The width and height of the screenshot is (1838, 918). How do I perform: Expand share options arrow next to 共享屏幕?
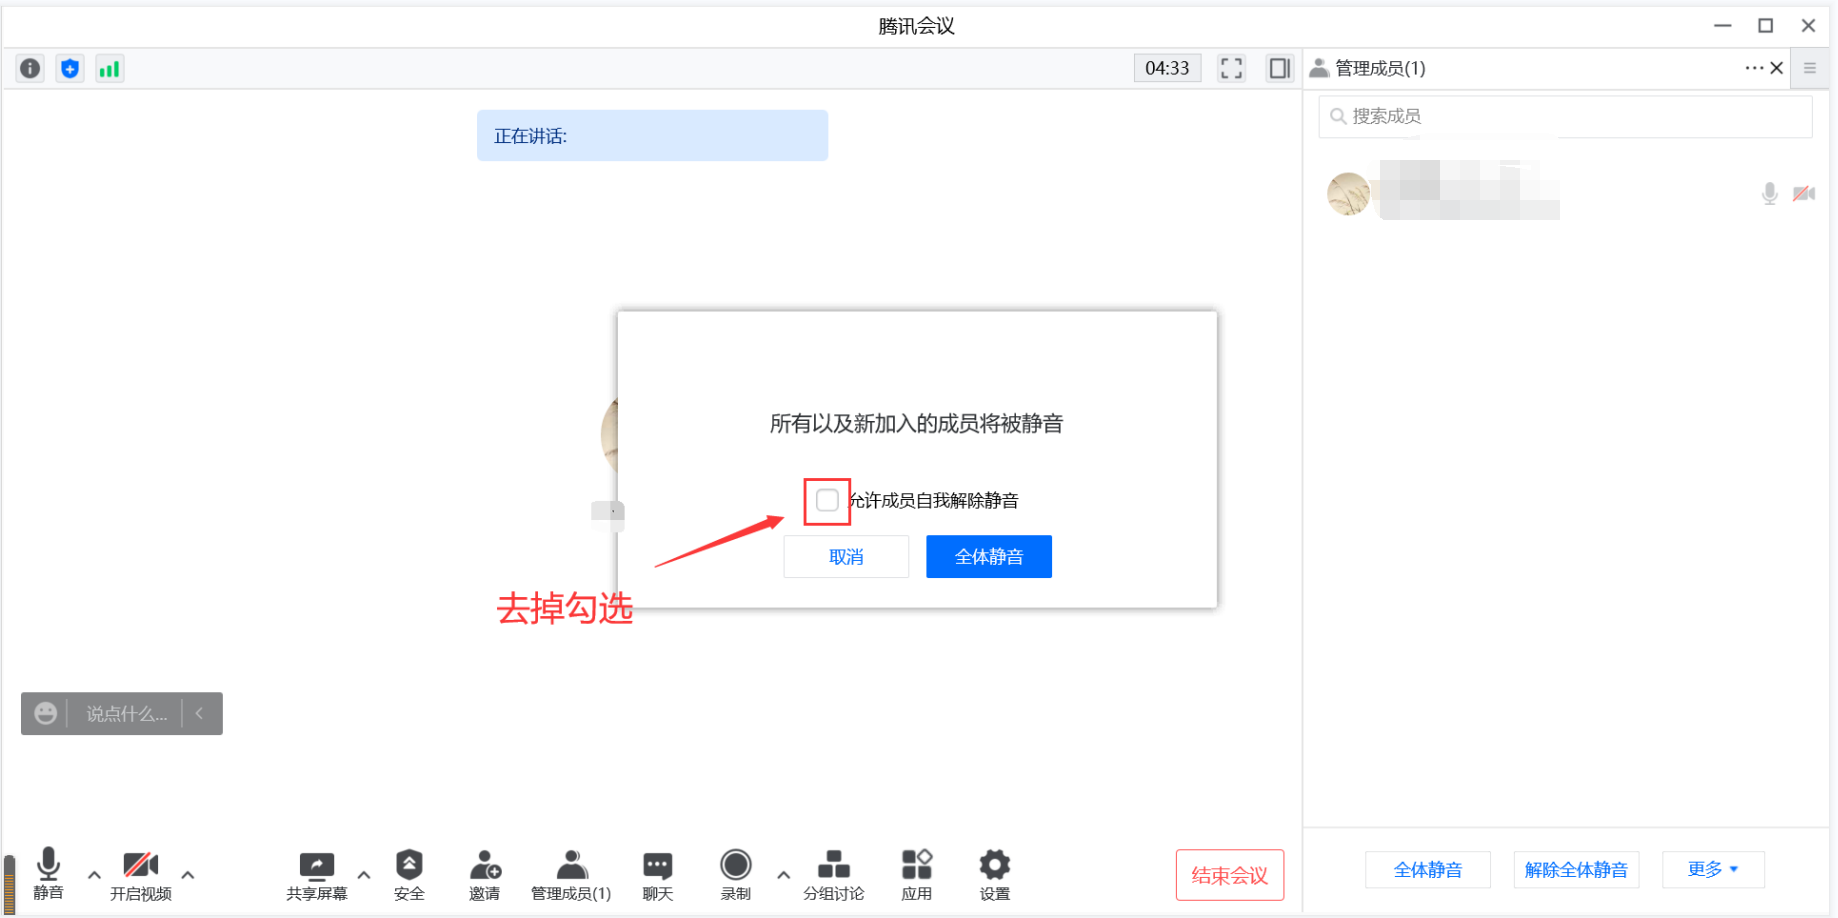pyautogui.click(x=364, y=875)
